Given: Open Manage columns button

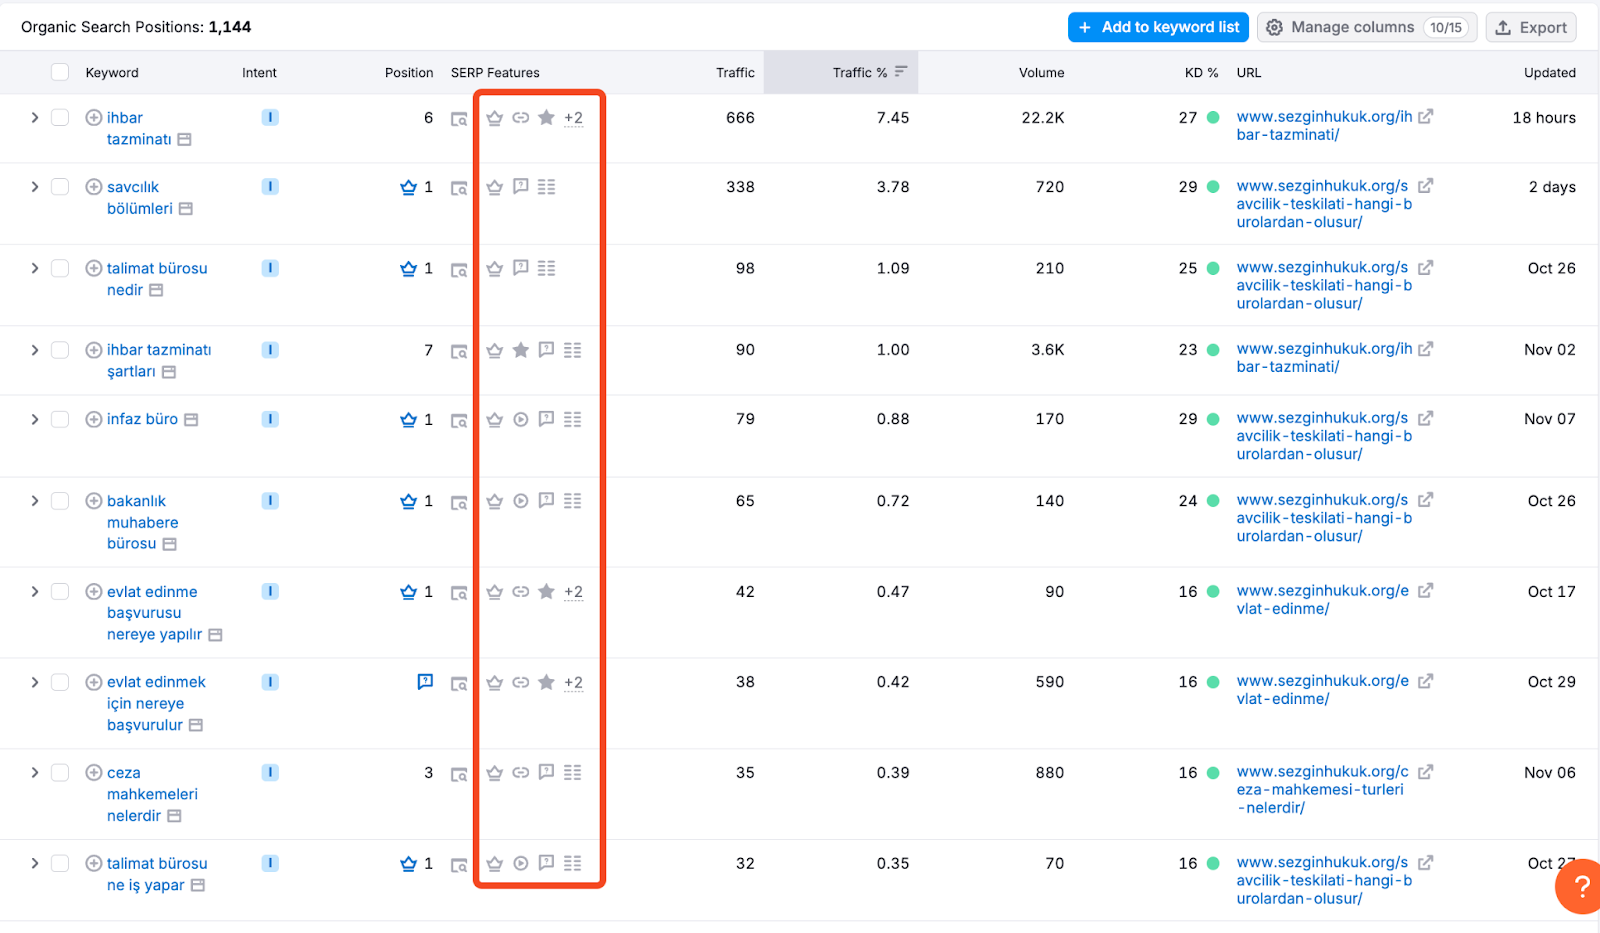Looking at the screenshot, I should click(1366, 27).
